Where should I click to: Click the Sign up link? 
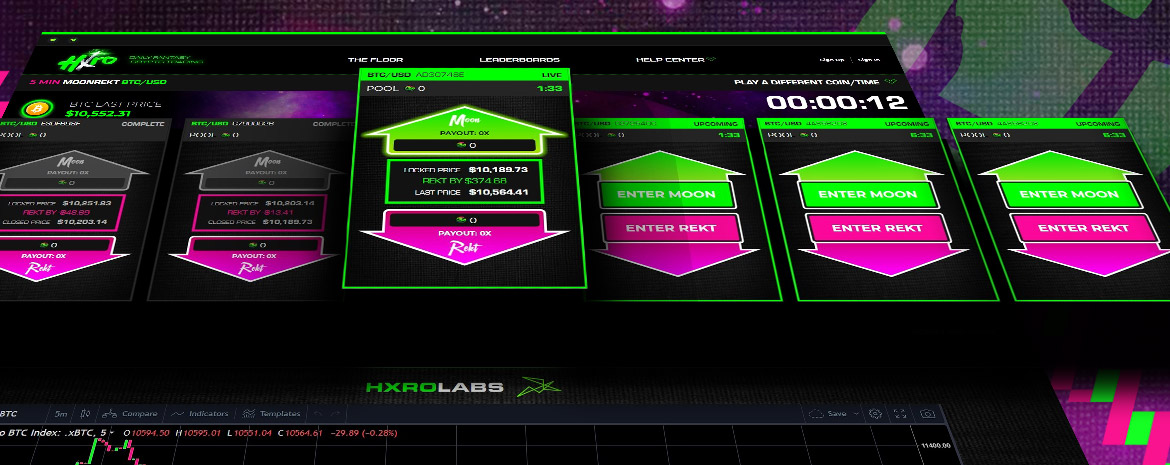tap(831, 60)
